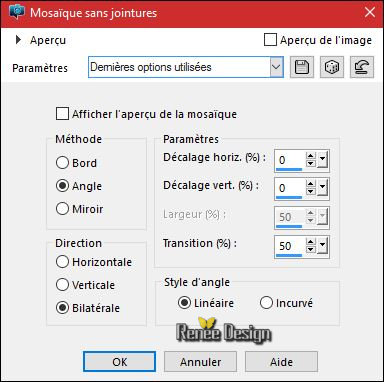The image size is (384, 382).
Task: Click the Annuler button
Action: coord(200,362)
